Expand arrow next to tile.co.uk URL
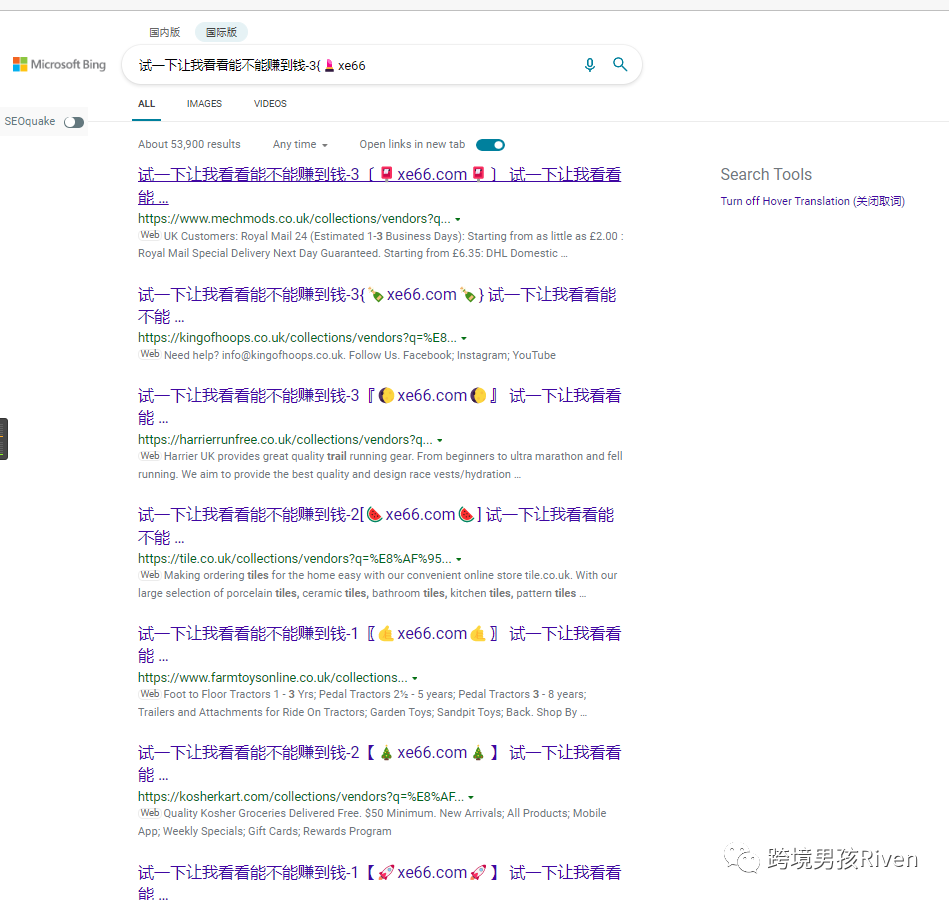Image resolution: width=949 pixels, height=900 pixels. 459,560
